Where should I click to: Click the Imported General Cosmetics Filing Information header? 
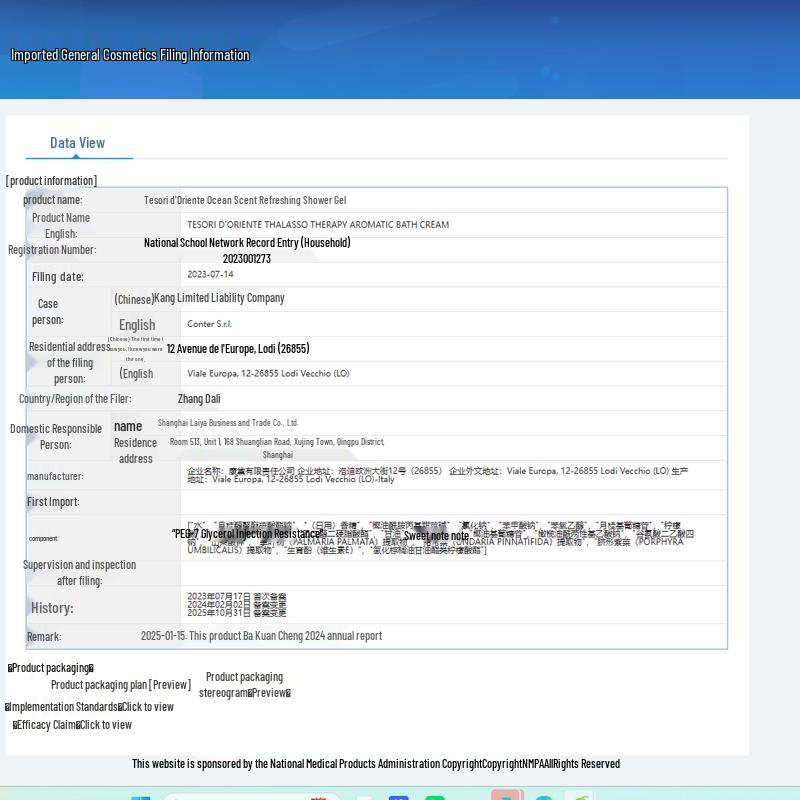(x=130, y=55)
